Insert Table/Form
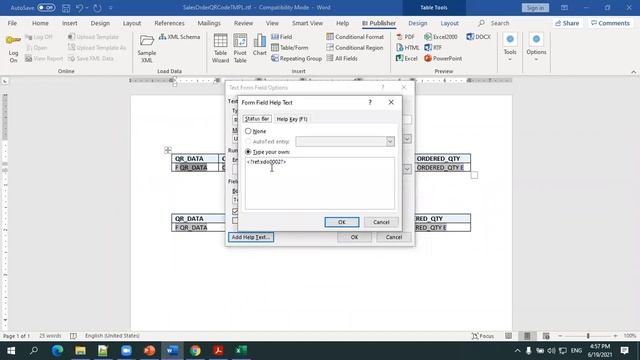The image size is (640, 360). 290,48
